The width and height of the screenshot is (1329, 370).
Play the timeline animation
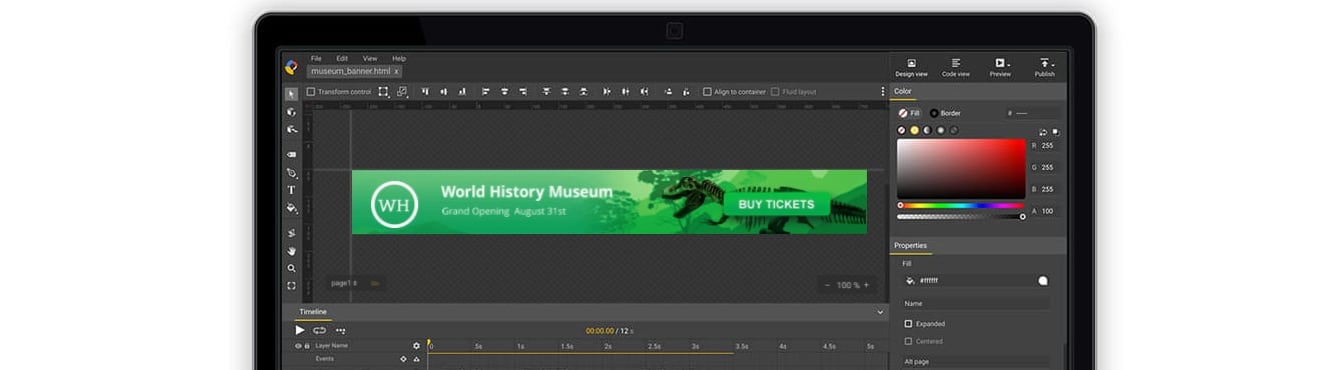tap(299, 330)
